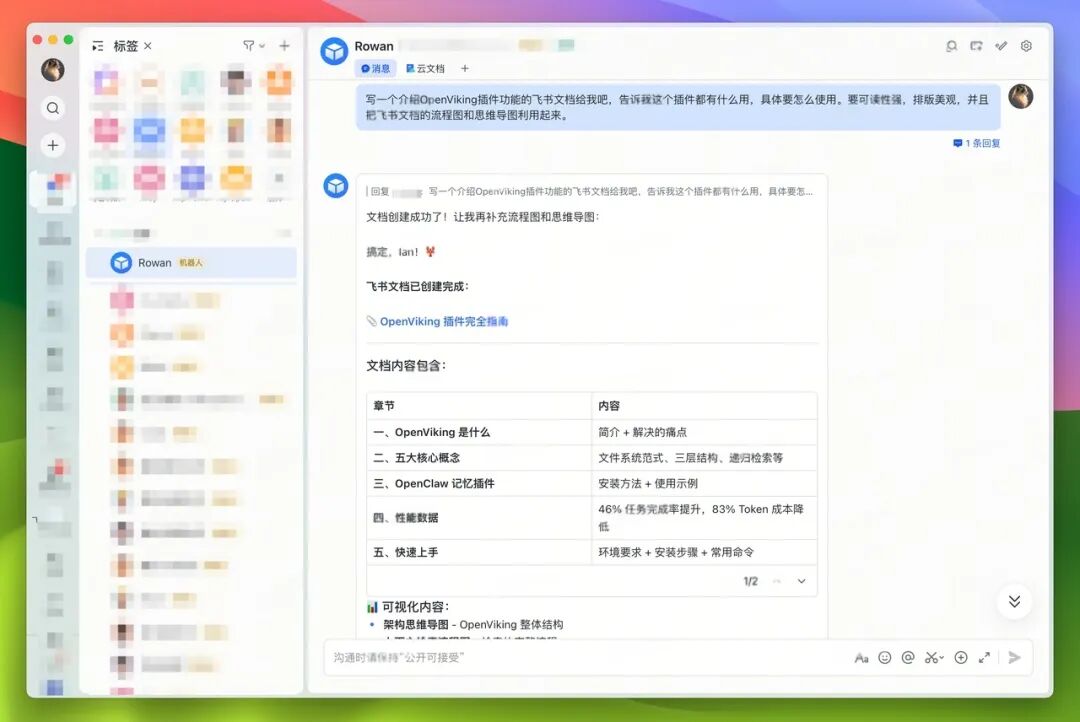
Task: Click the 内容 table header cell
Action: click(x=704, y=406)
